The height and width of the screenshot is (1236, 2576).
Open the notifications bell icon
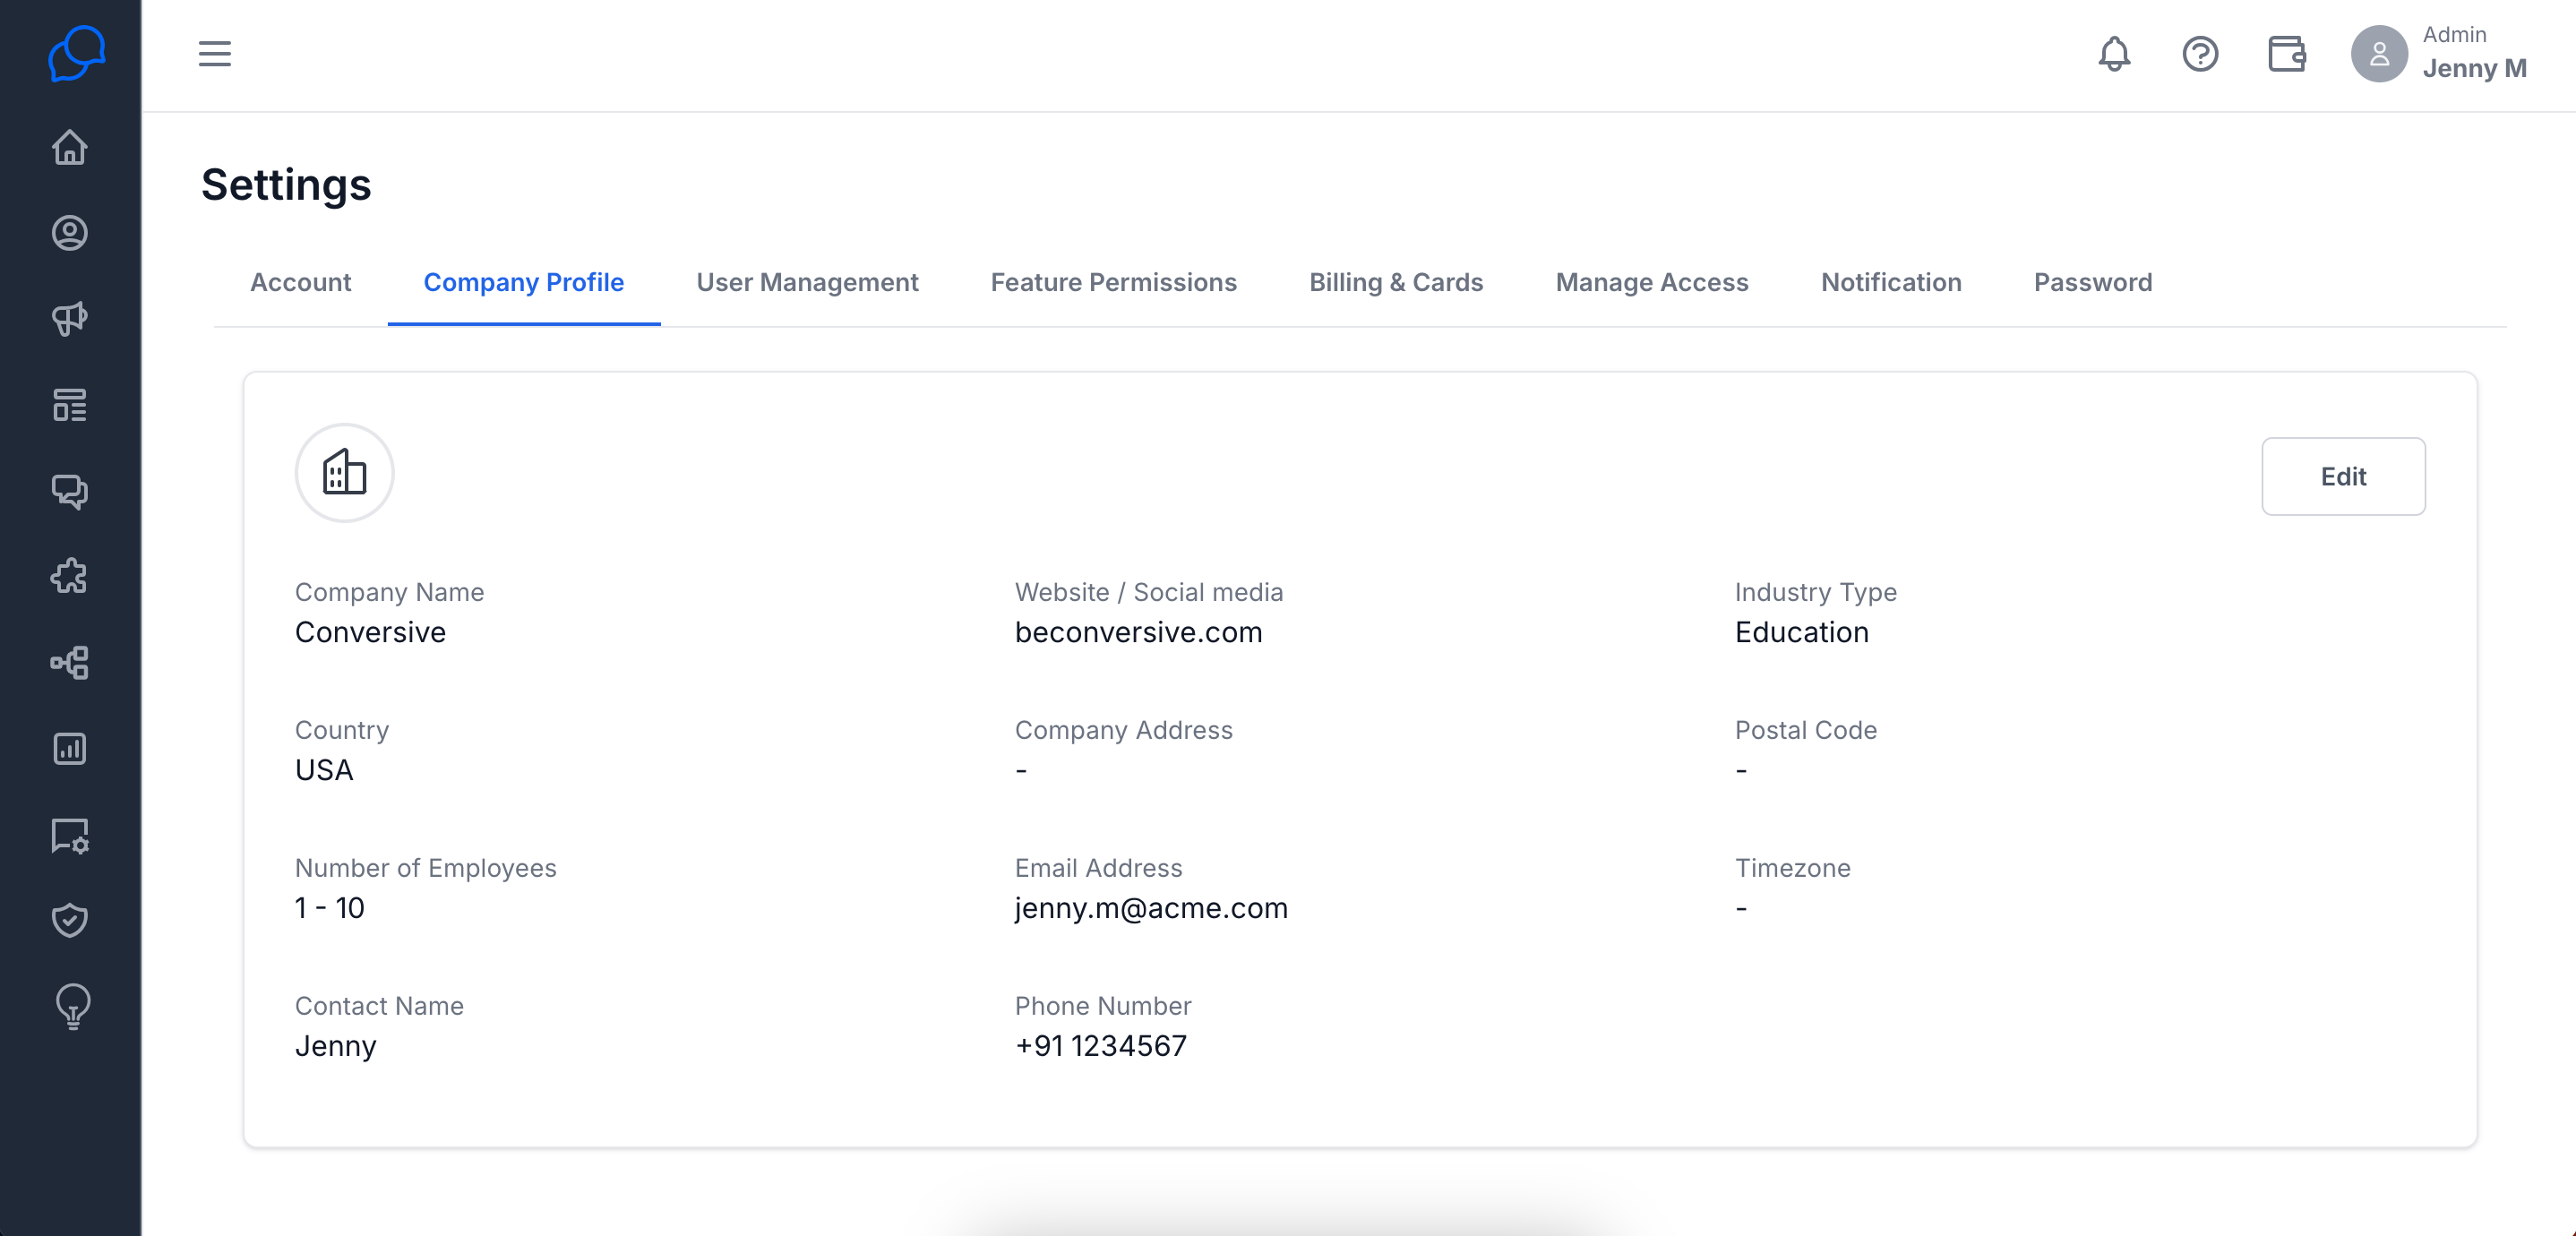click(x=2114, y=54)
